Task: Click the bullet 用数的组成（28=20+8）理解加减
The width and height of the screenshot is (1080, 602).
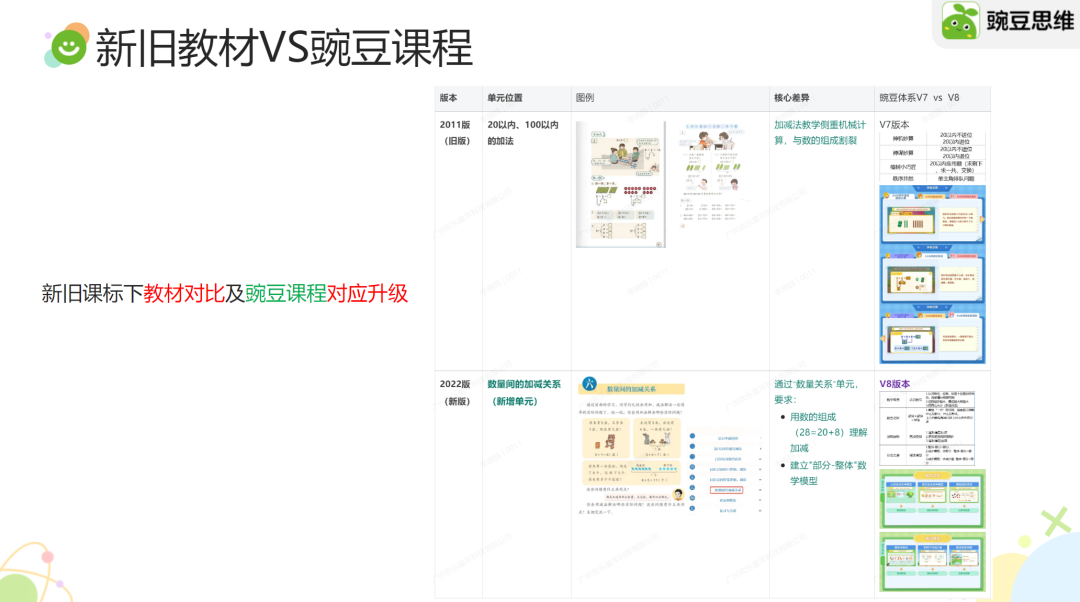Action: (828, 433)
